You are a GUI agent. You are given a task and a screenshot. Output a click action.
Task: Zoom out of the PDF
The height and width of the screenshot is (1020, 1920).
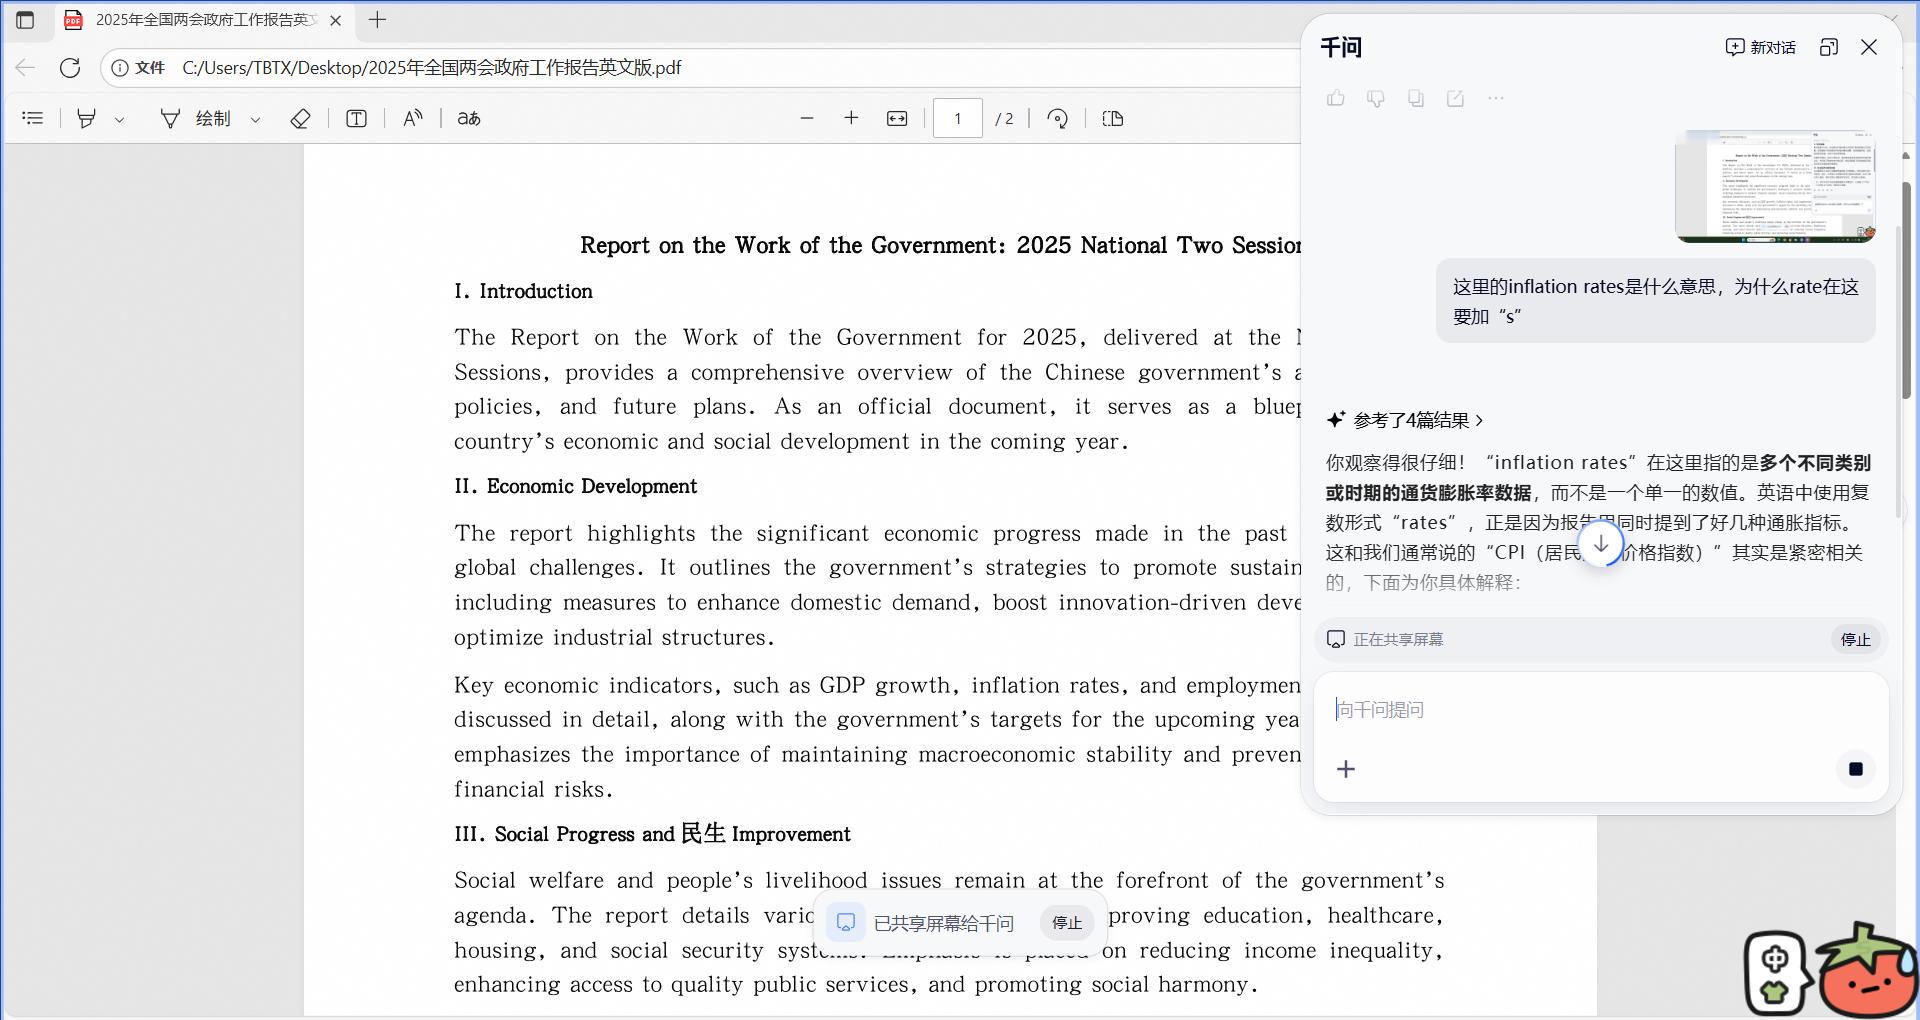807,119
